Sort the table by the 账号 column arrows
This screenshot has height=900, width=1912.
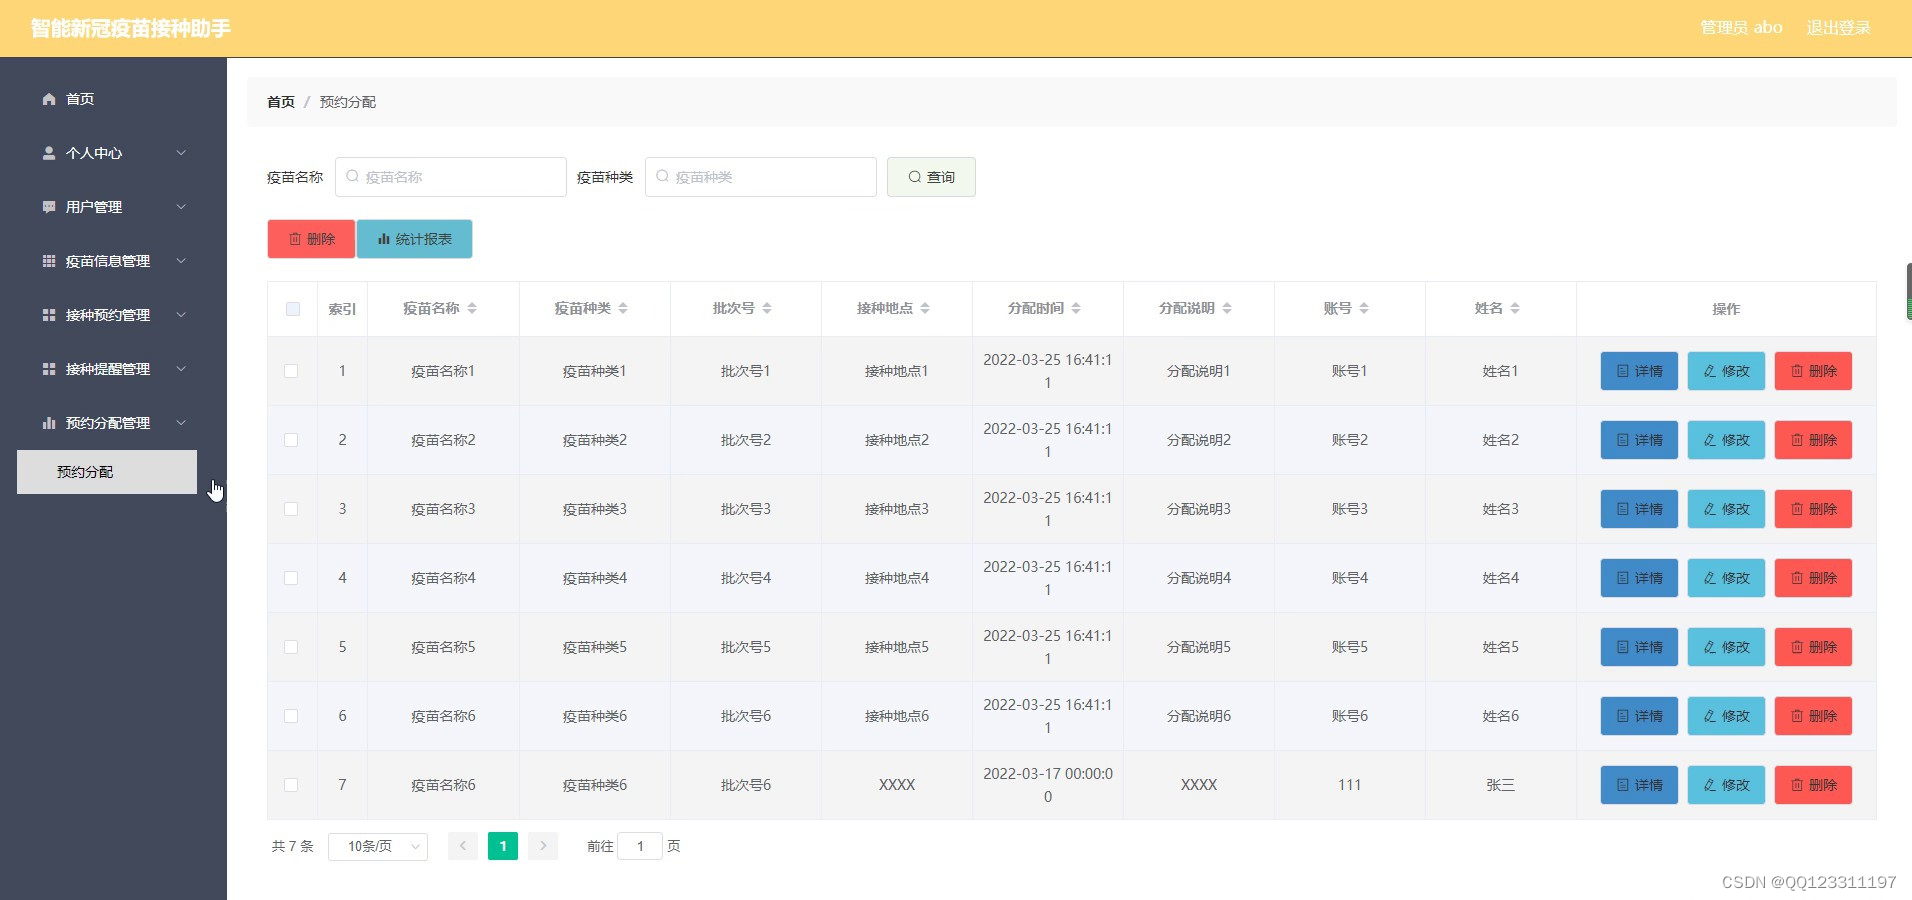click(1364, 308)
